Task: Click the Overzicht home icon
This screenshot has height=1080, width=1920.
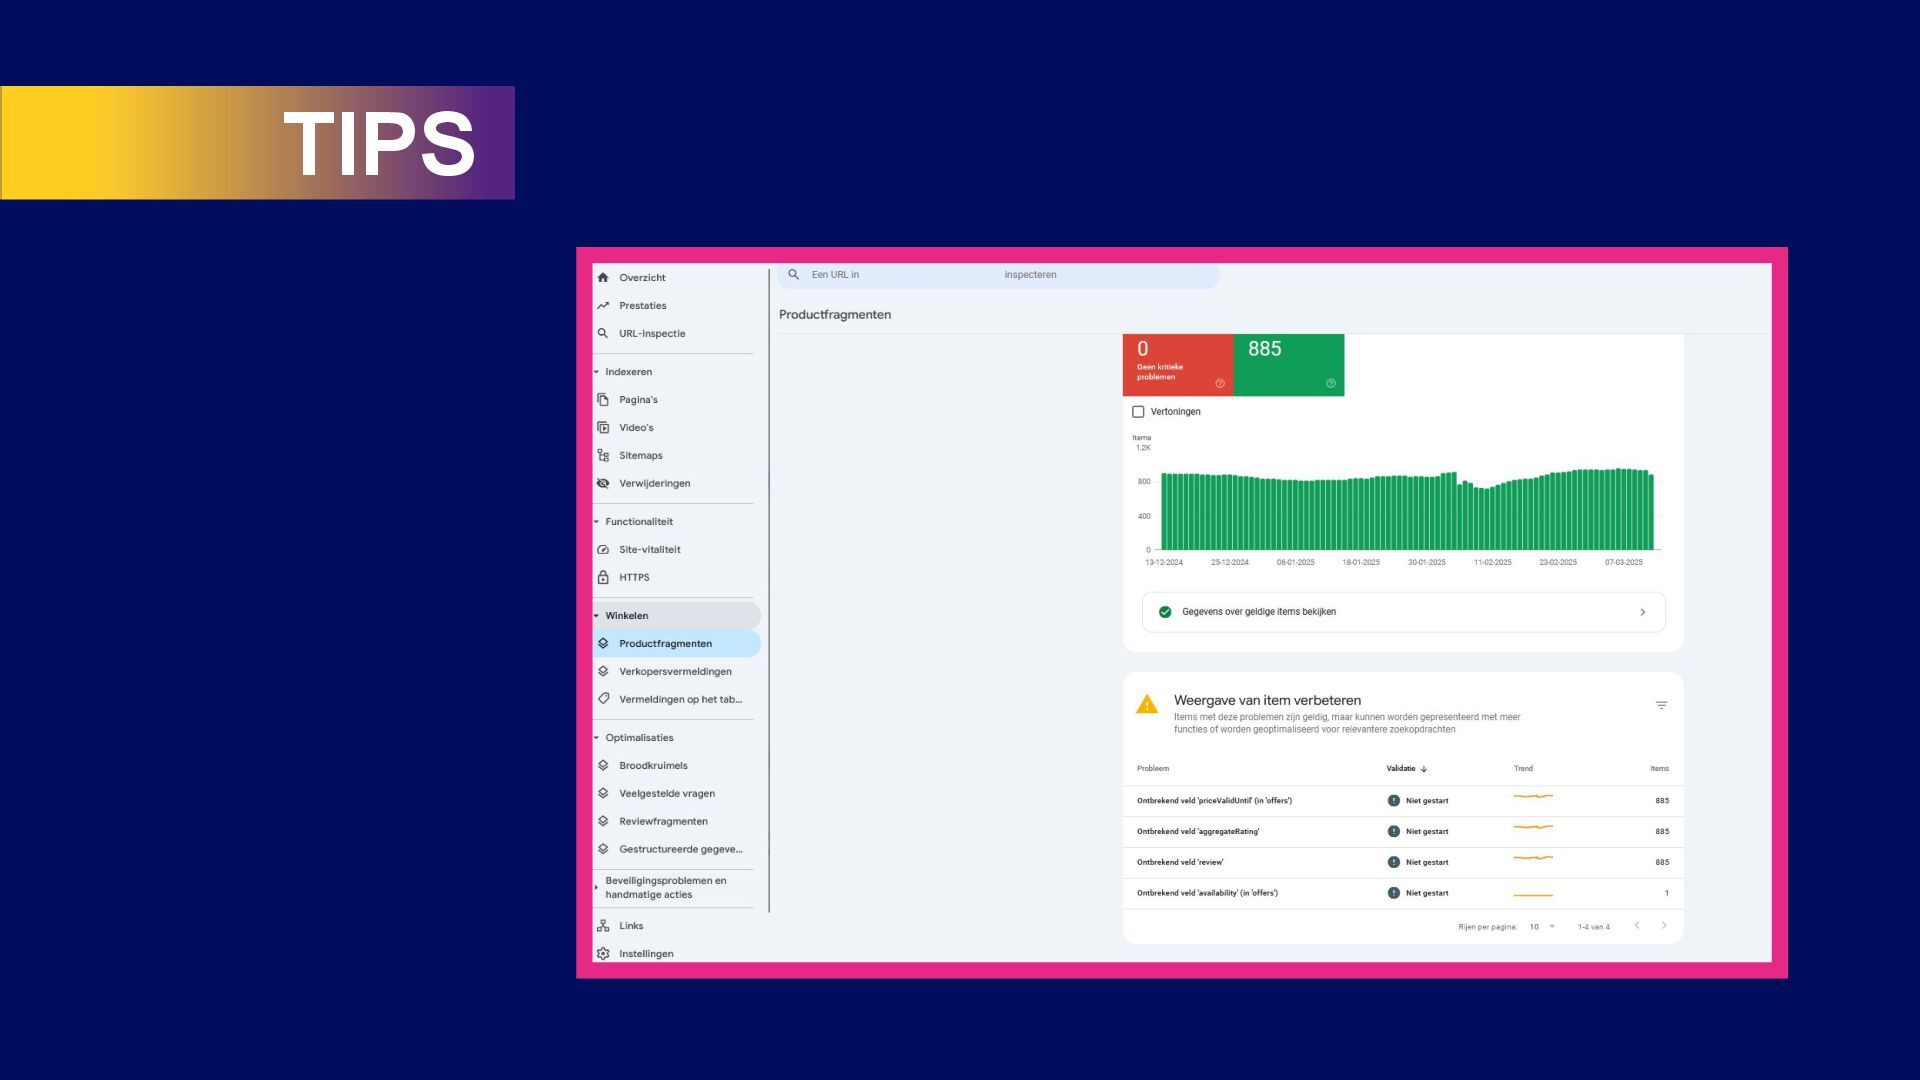Action: (603, 278)
